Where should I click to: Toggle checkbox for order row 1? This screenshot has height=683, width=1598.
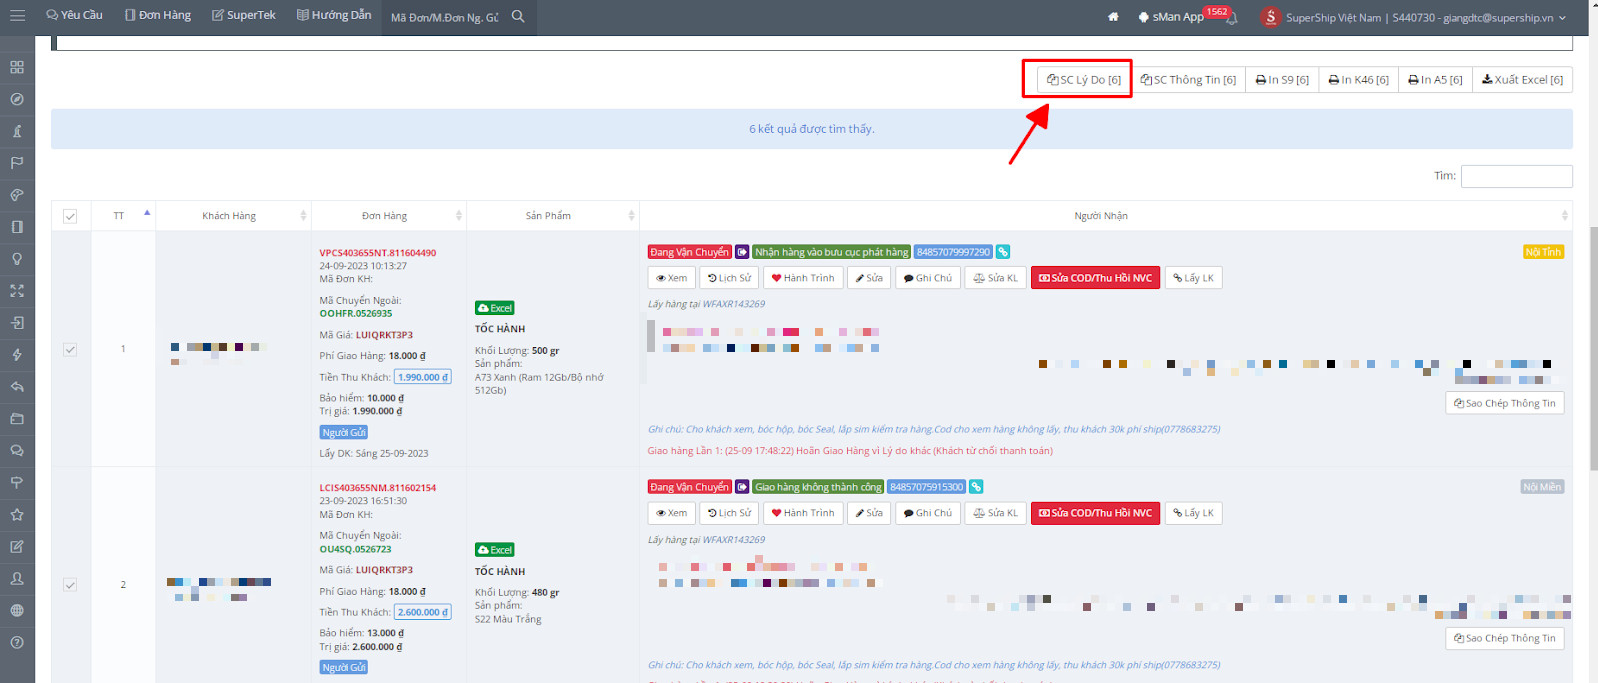pyautogui.click(x=70, y=349)
